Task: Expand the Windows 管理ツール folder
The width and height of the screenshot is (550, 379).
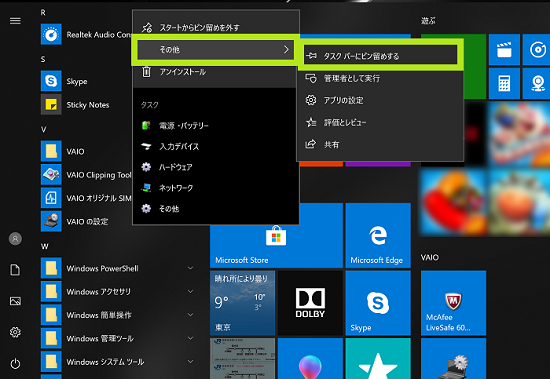Action: tap(190, 338)
